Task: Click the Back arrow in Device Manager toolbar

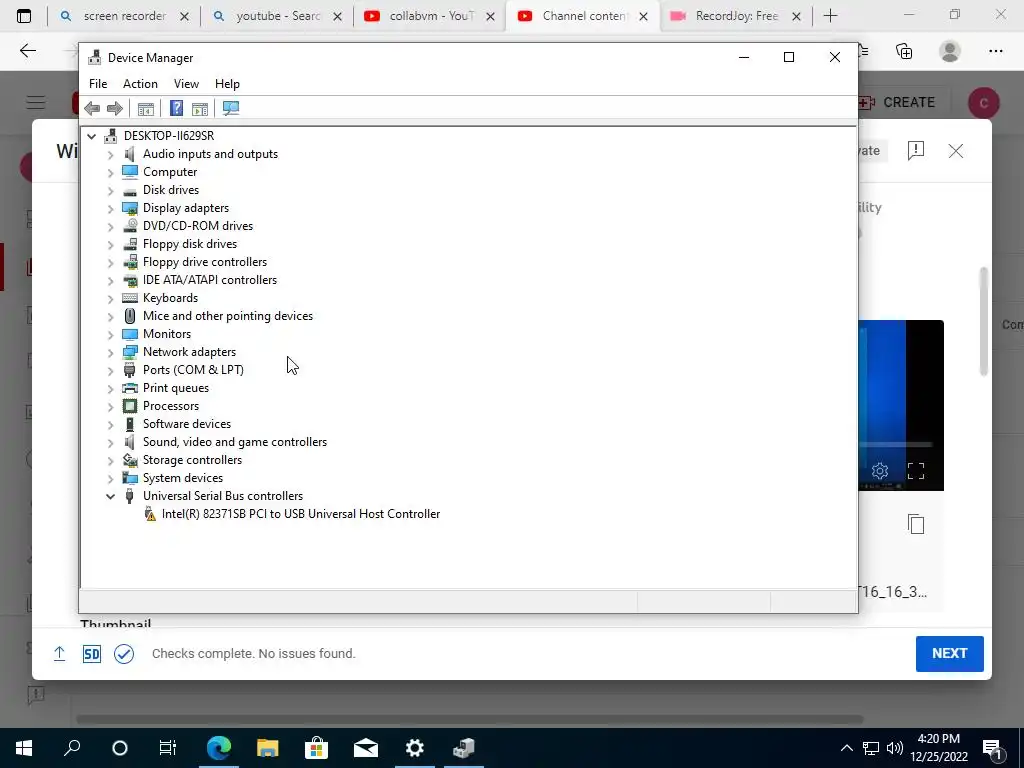Action: coord(92,108)
